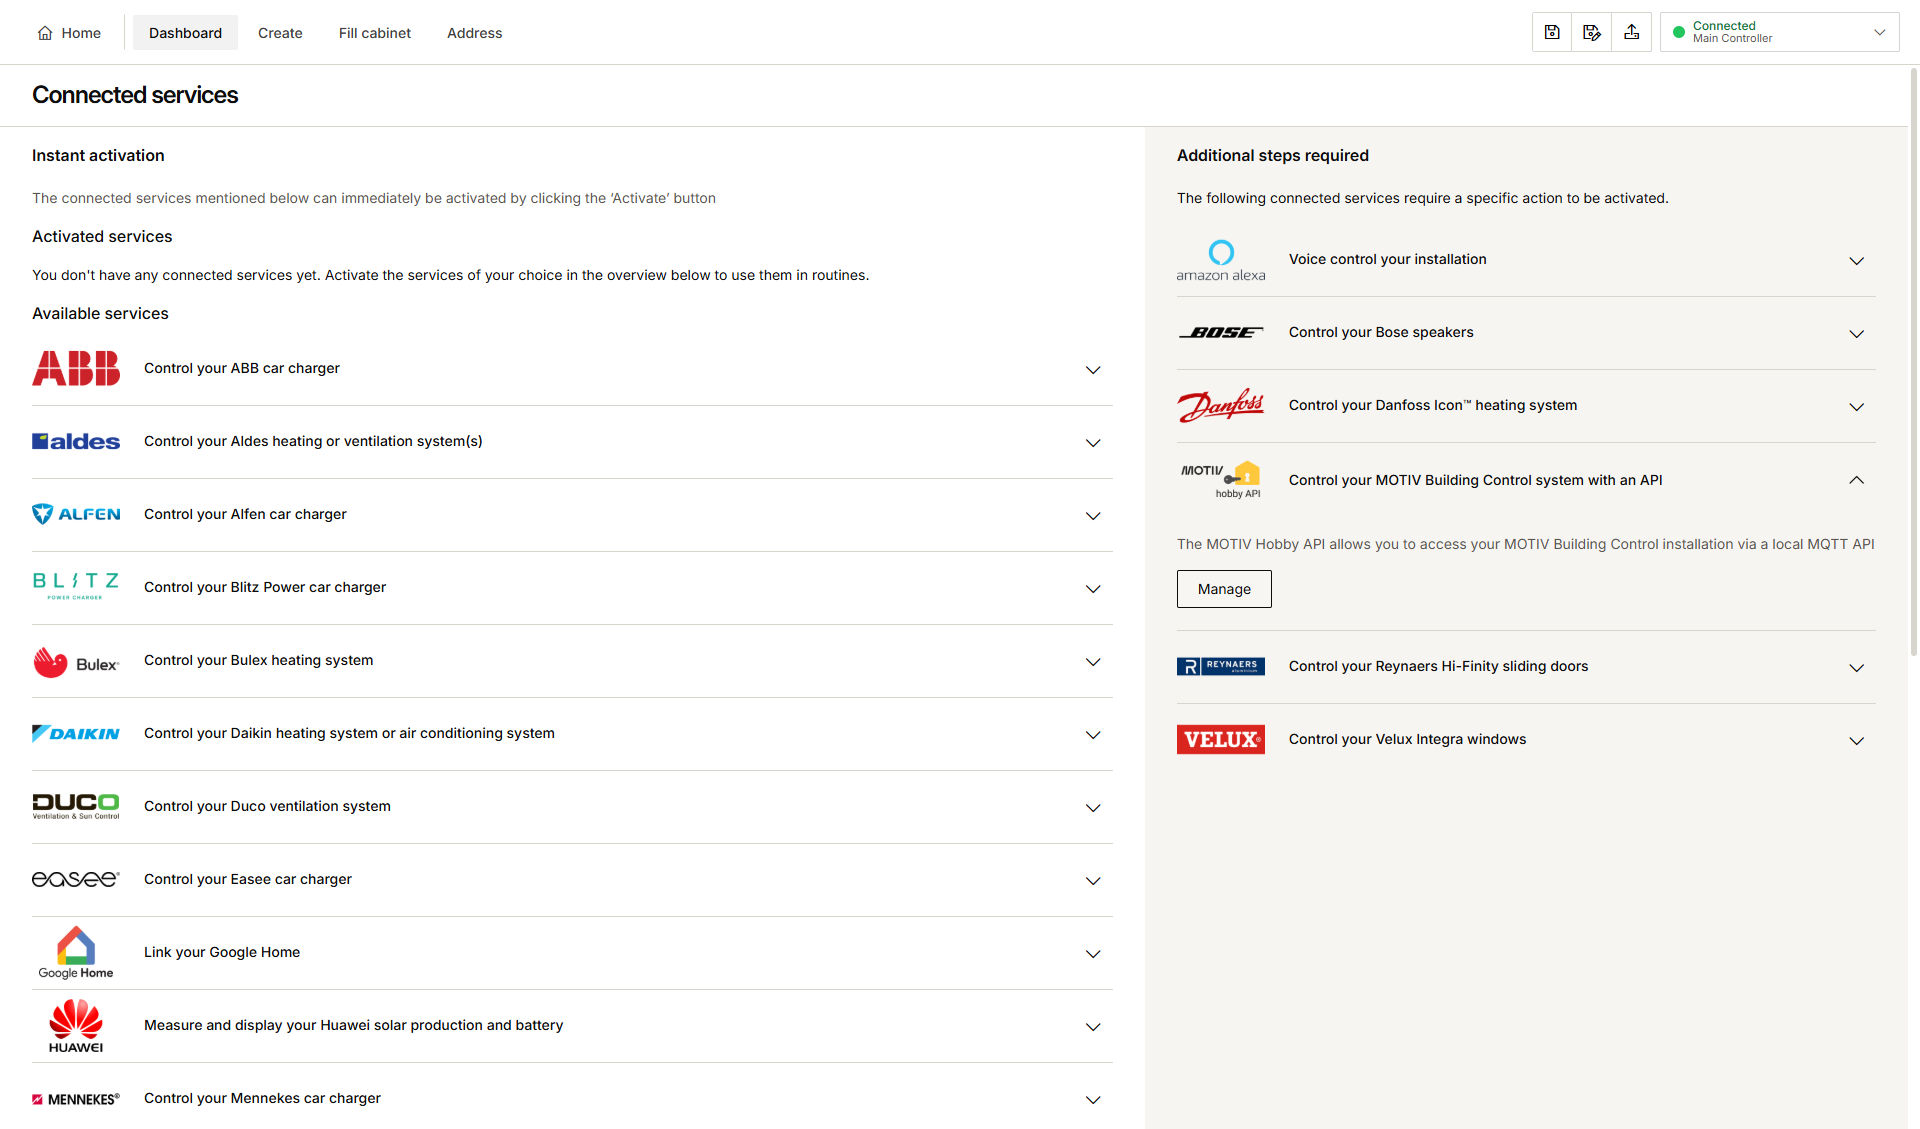
Task: Click the Amazon Alexa logo
Action: [x=1221, y=260]
